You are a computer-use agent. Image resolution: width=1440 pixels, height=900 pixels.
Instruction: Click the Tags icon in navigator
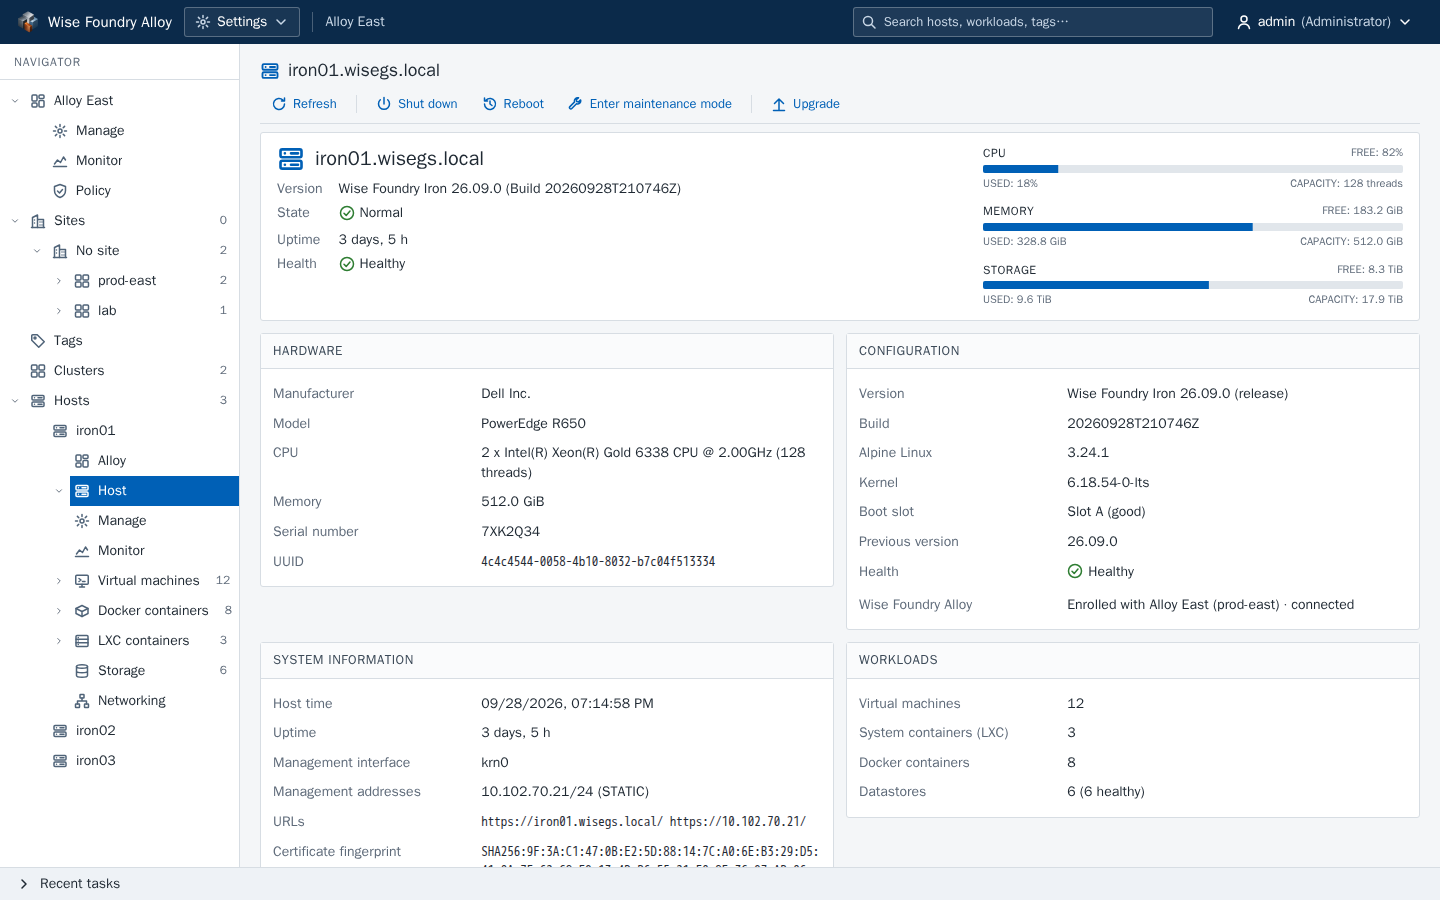(38, 341)
